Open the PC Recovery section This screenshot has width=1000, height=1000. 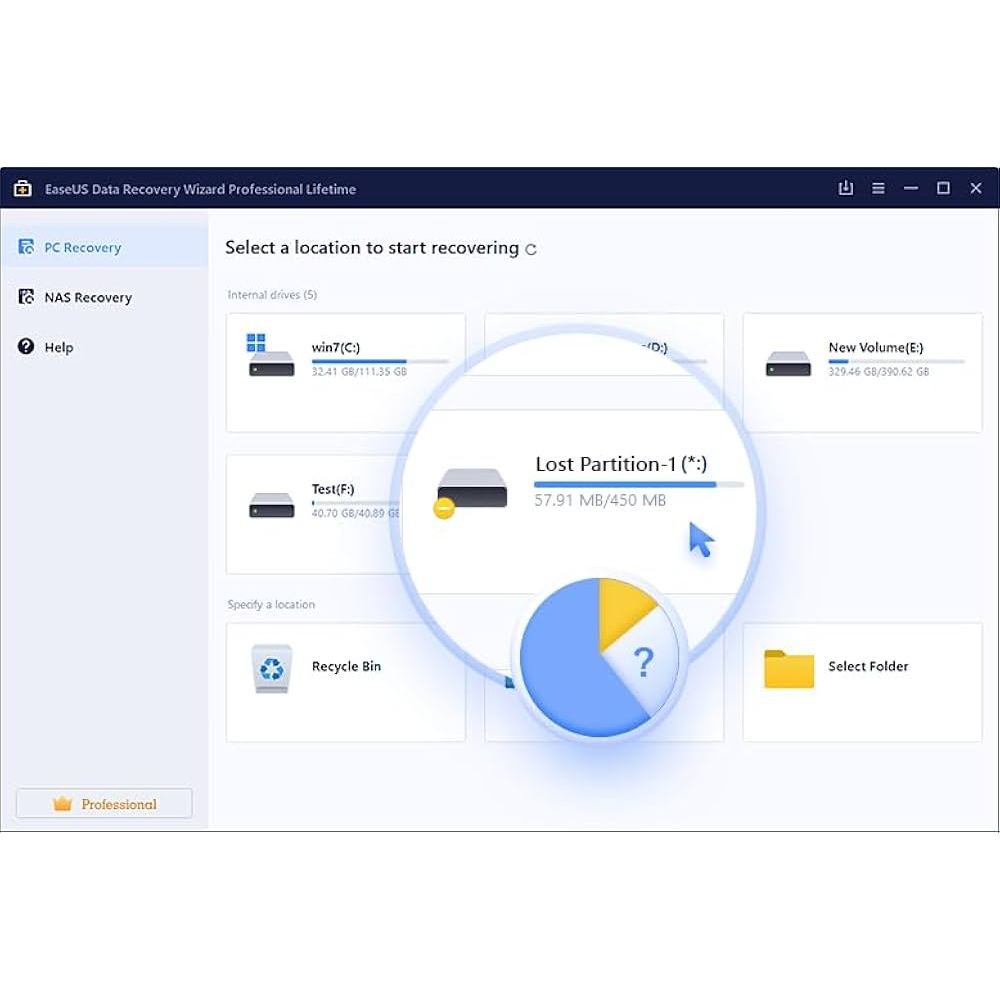pos(104,247)
